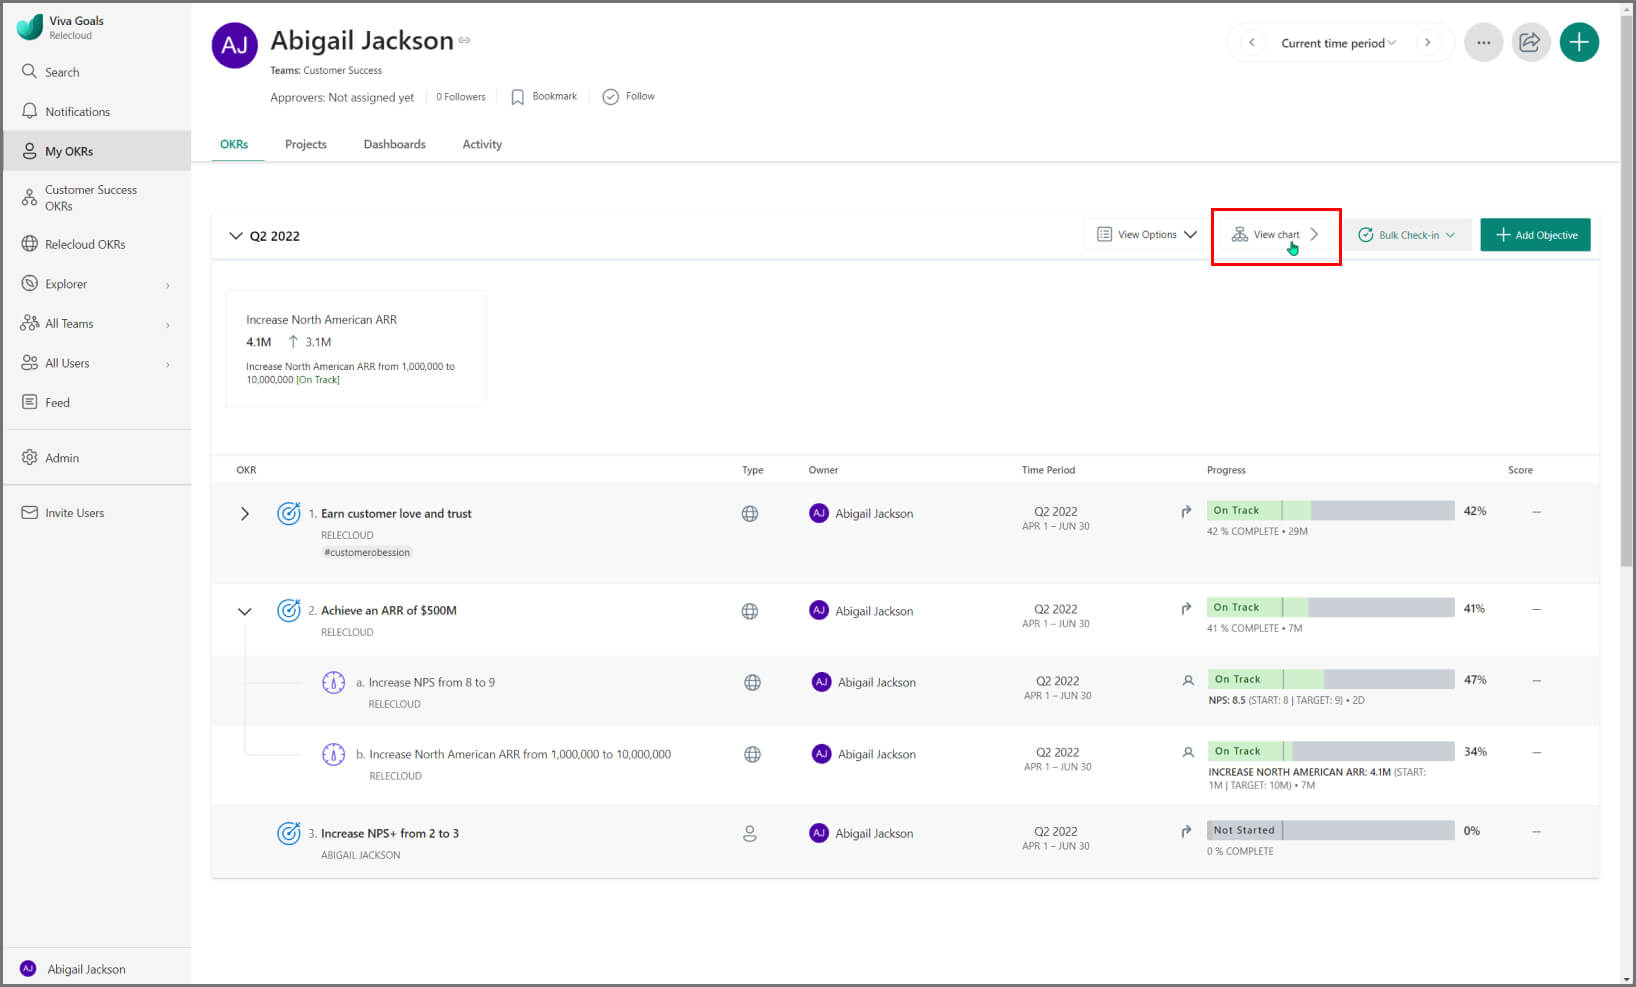The width and height of the screenshot is (1636, 987).
Task: Click objective icon for Achieve an ARR
Action: pyautogui.click(x=288, y=611)
